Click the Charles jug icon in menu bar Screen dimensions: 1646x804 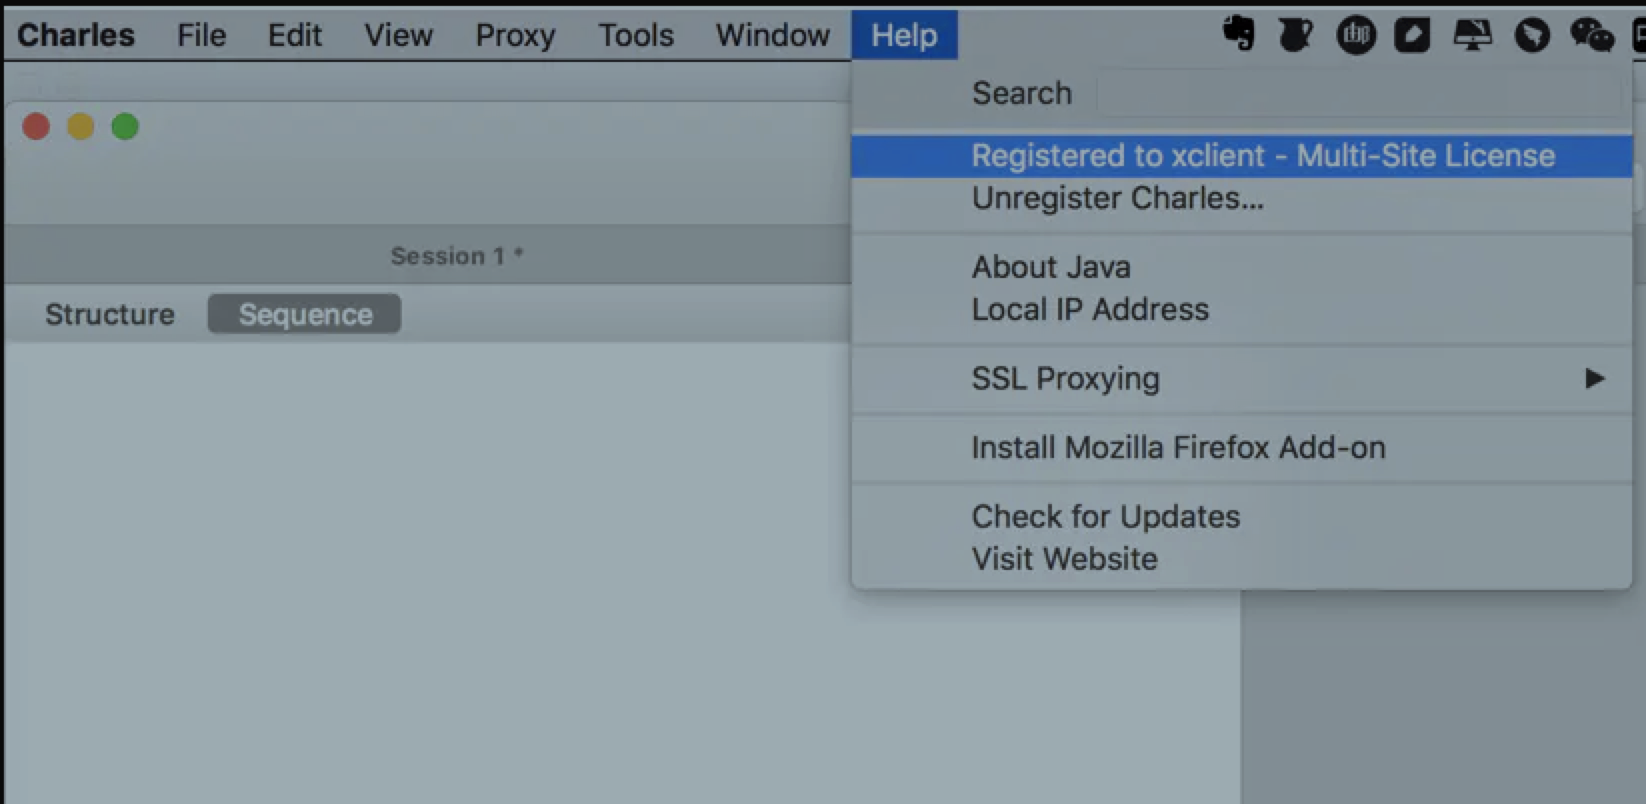[x=1295, y=35]
